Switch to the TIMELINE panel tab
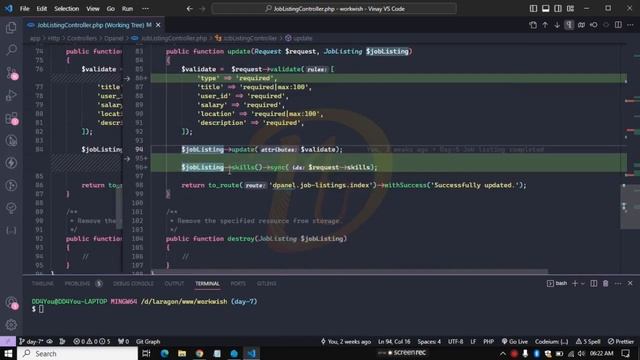Screen dimensions: 640x360 [42, 284]
